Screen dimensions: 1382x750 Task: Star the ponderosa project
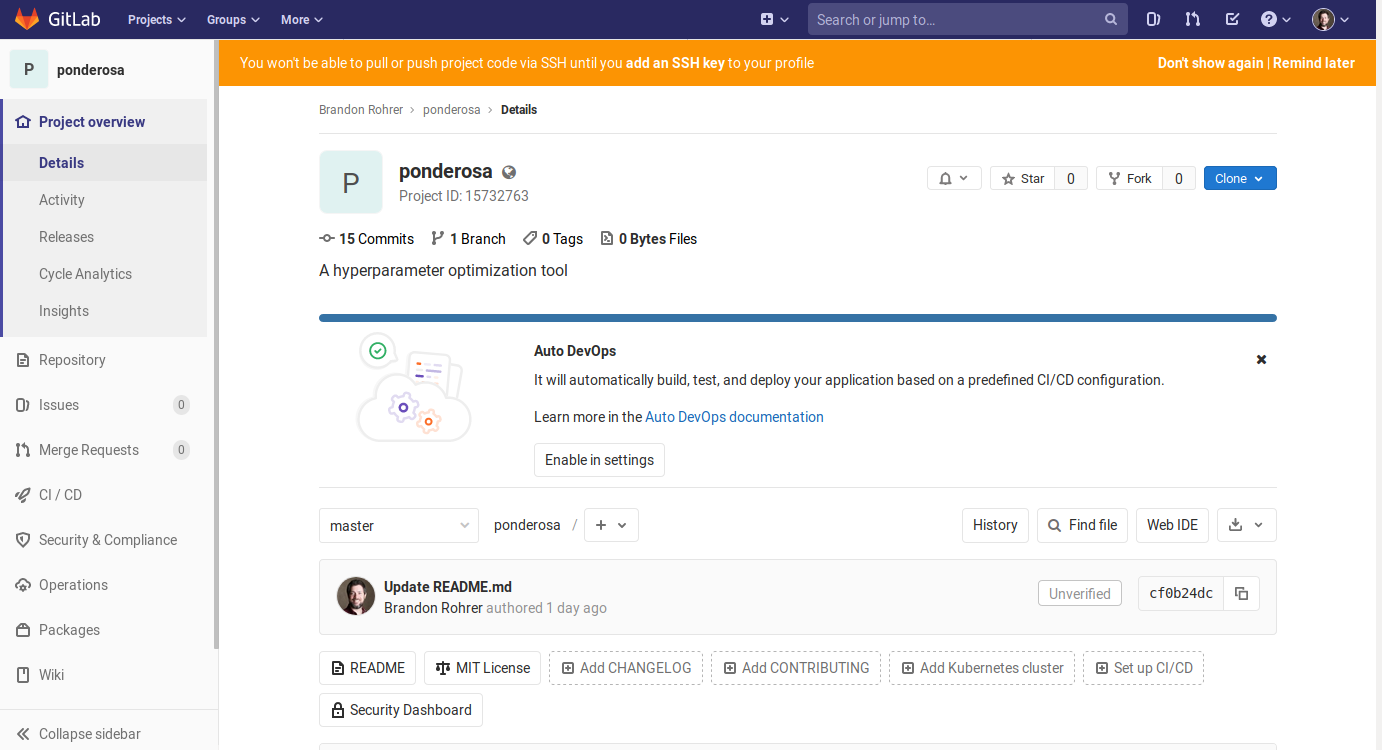click(x=1022, y=178)
